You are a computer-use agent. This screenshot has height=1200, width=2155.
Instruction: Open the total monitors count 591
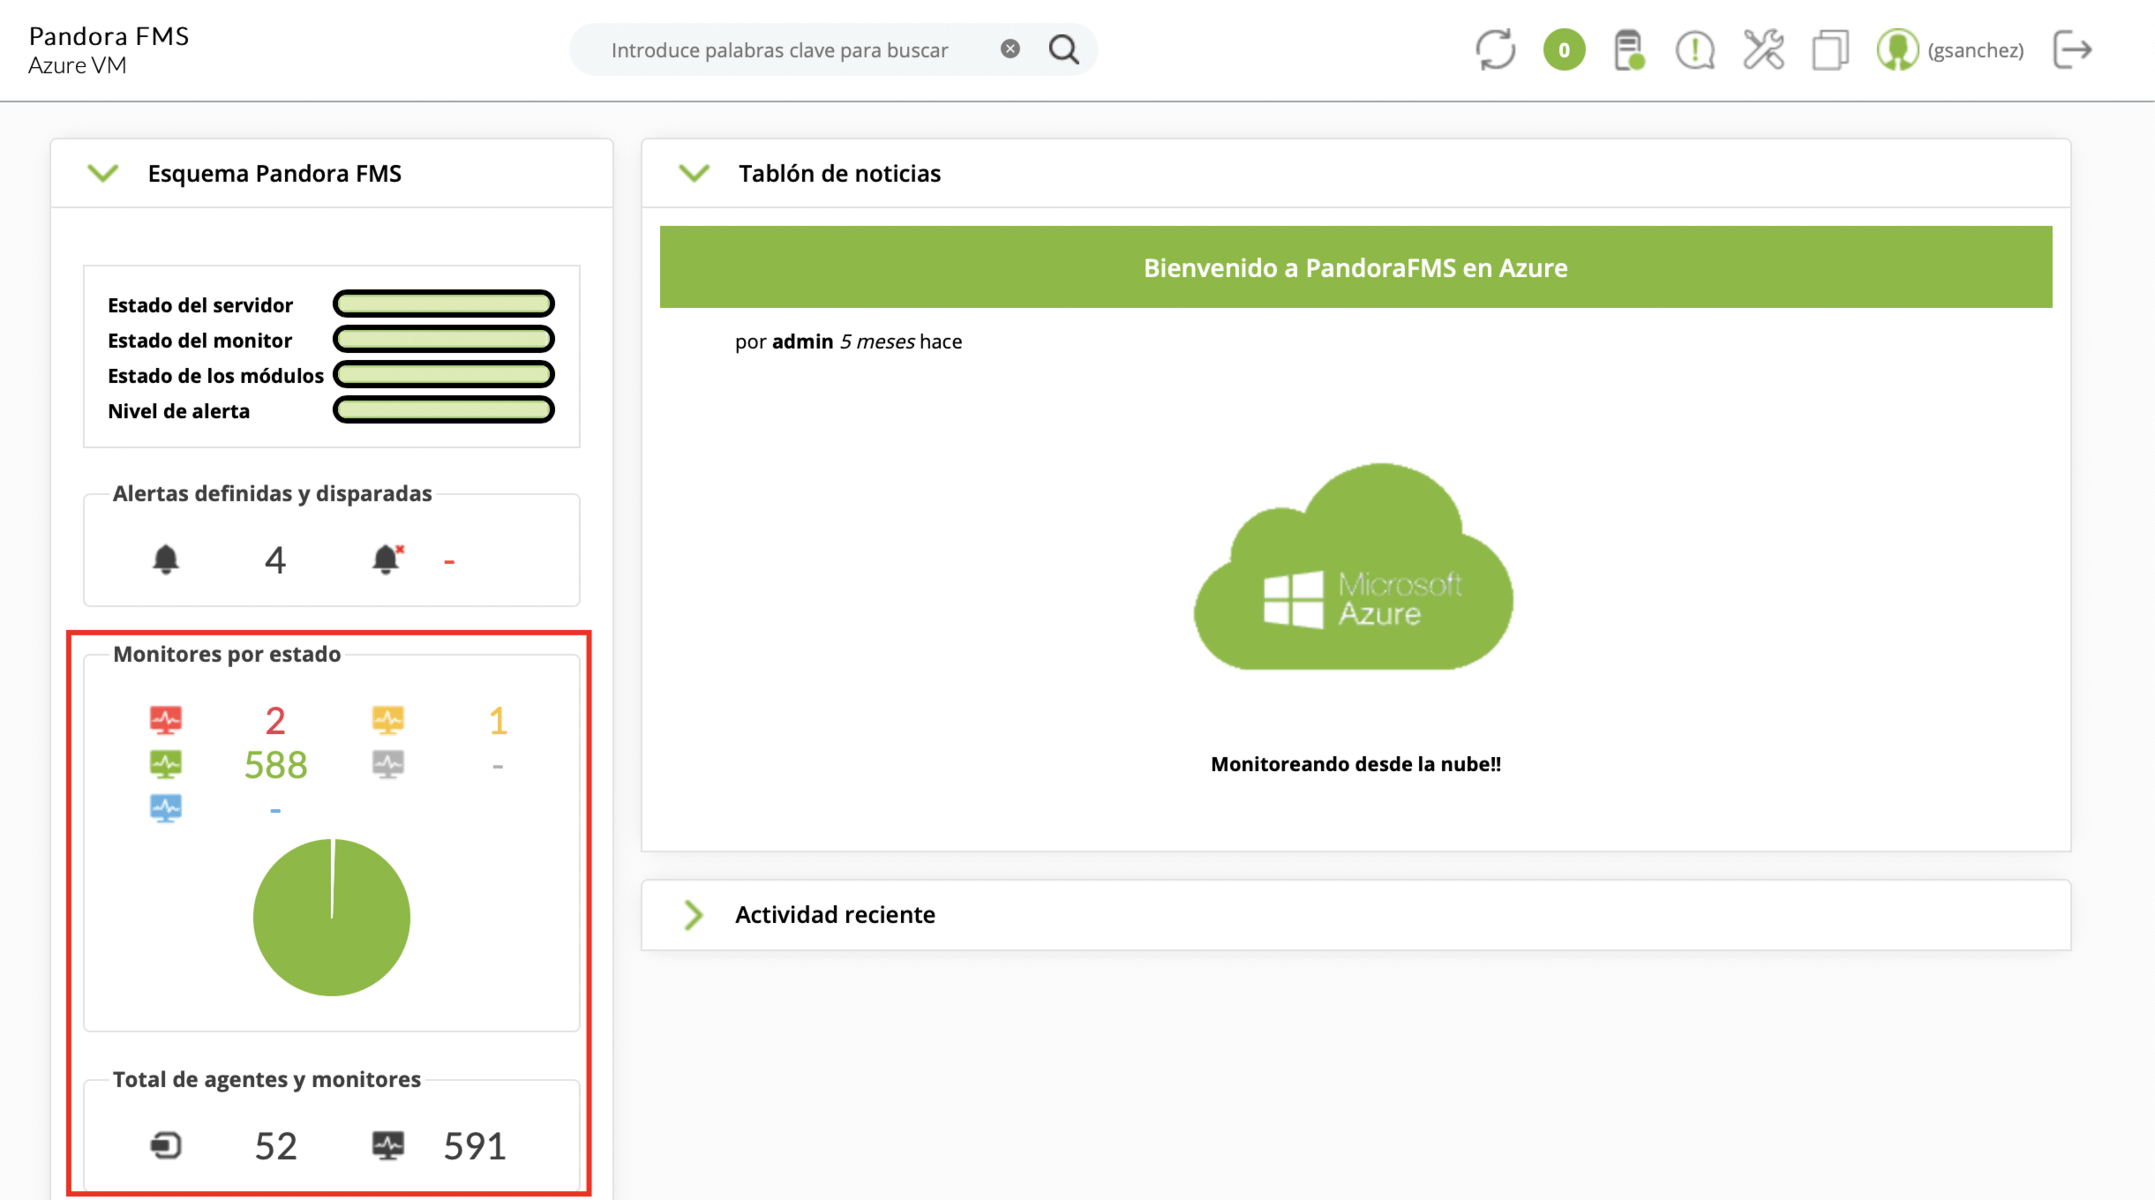(x=475, y=1146)
